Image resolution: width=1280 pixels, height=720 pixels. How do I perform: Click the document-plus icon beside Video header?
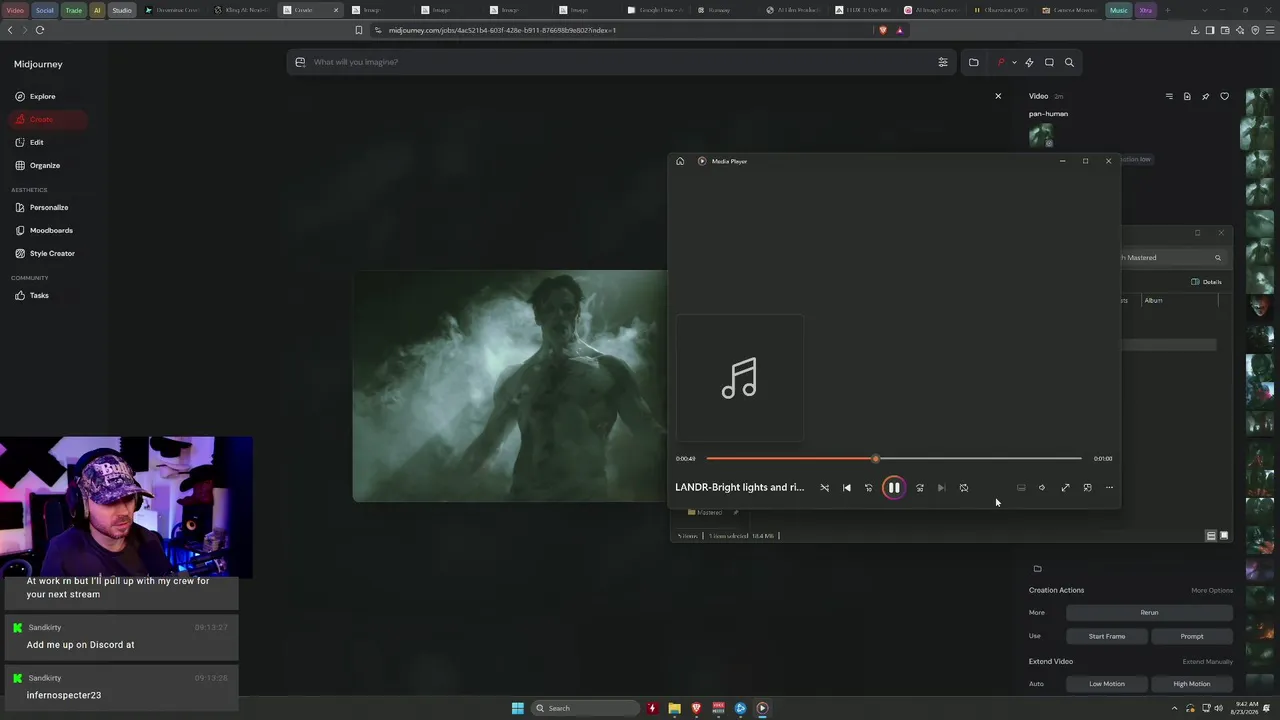1187,96
